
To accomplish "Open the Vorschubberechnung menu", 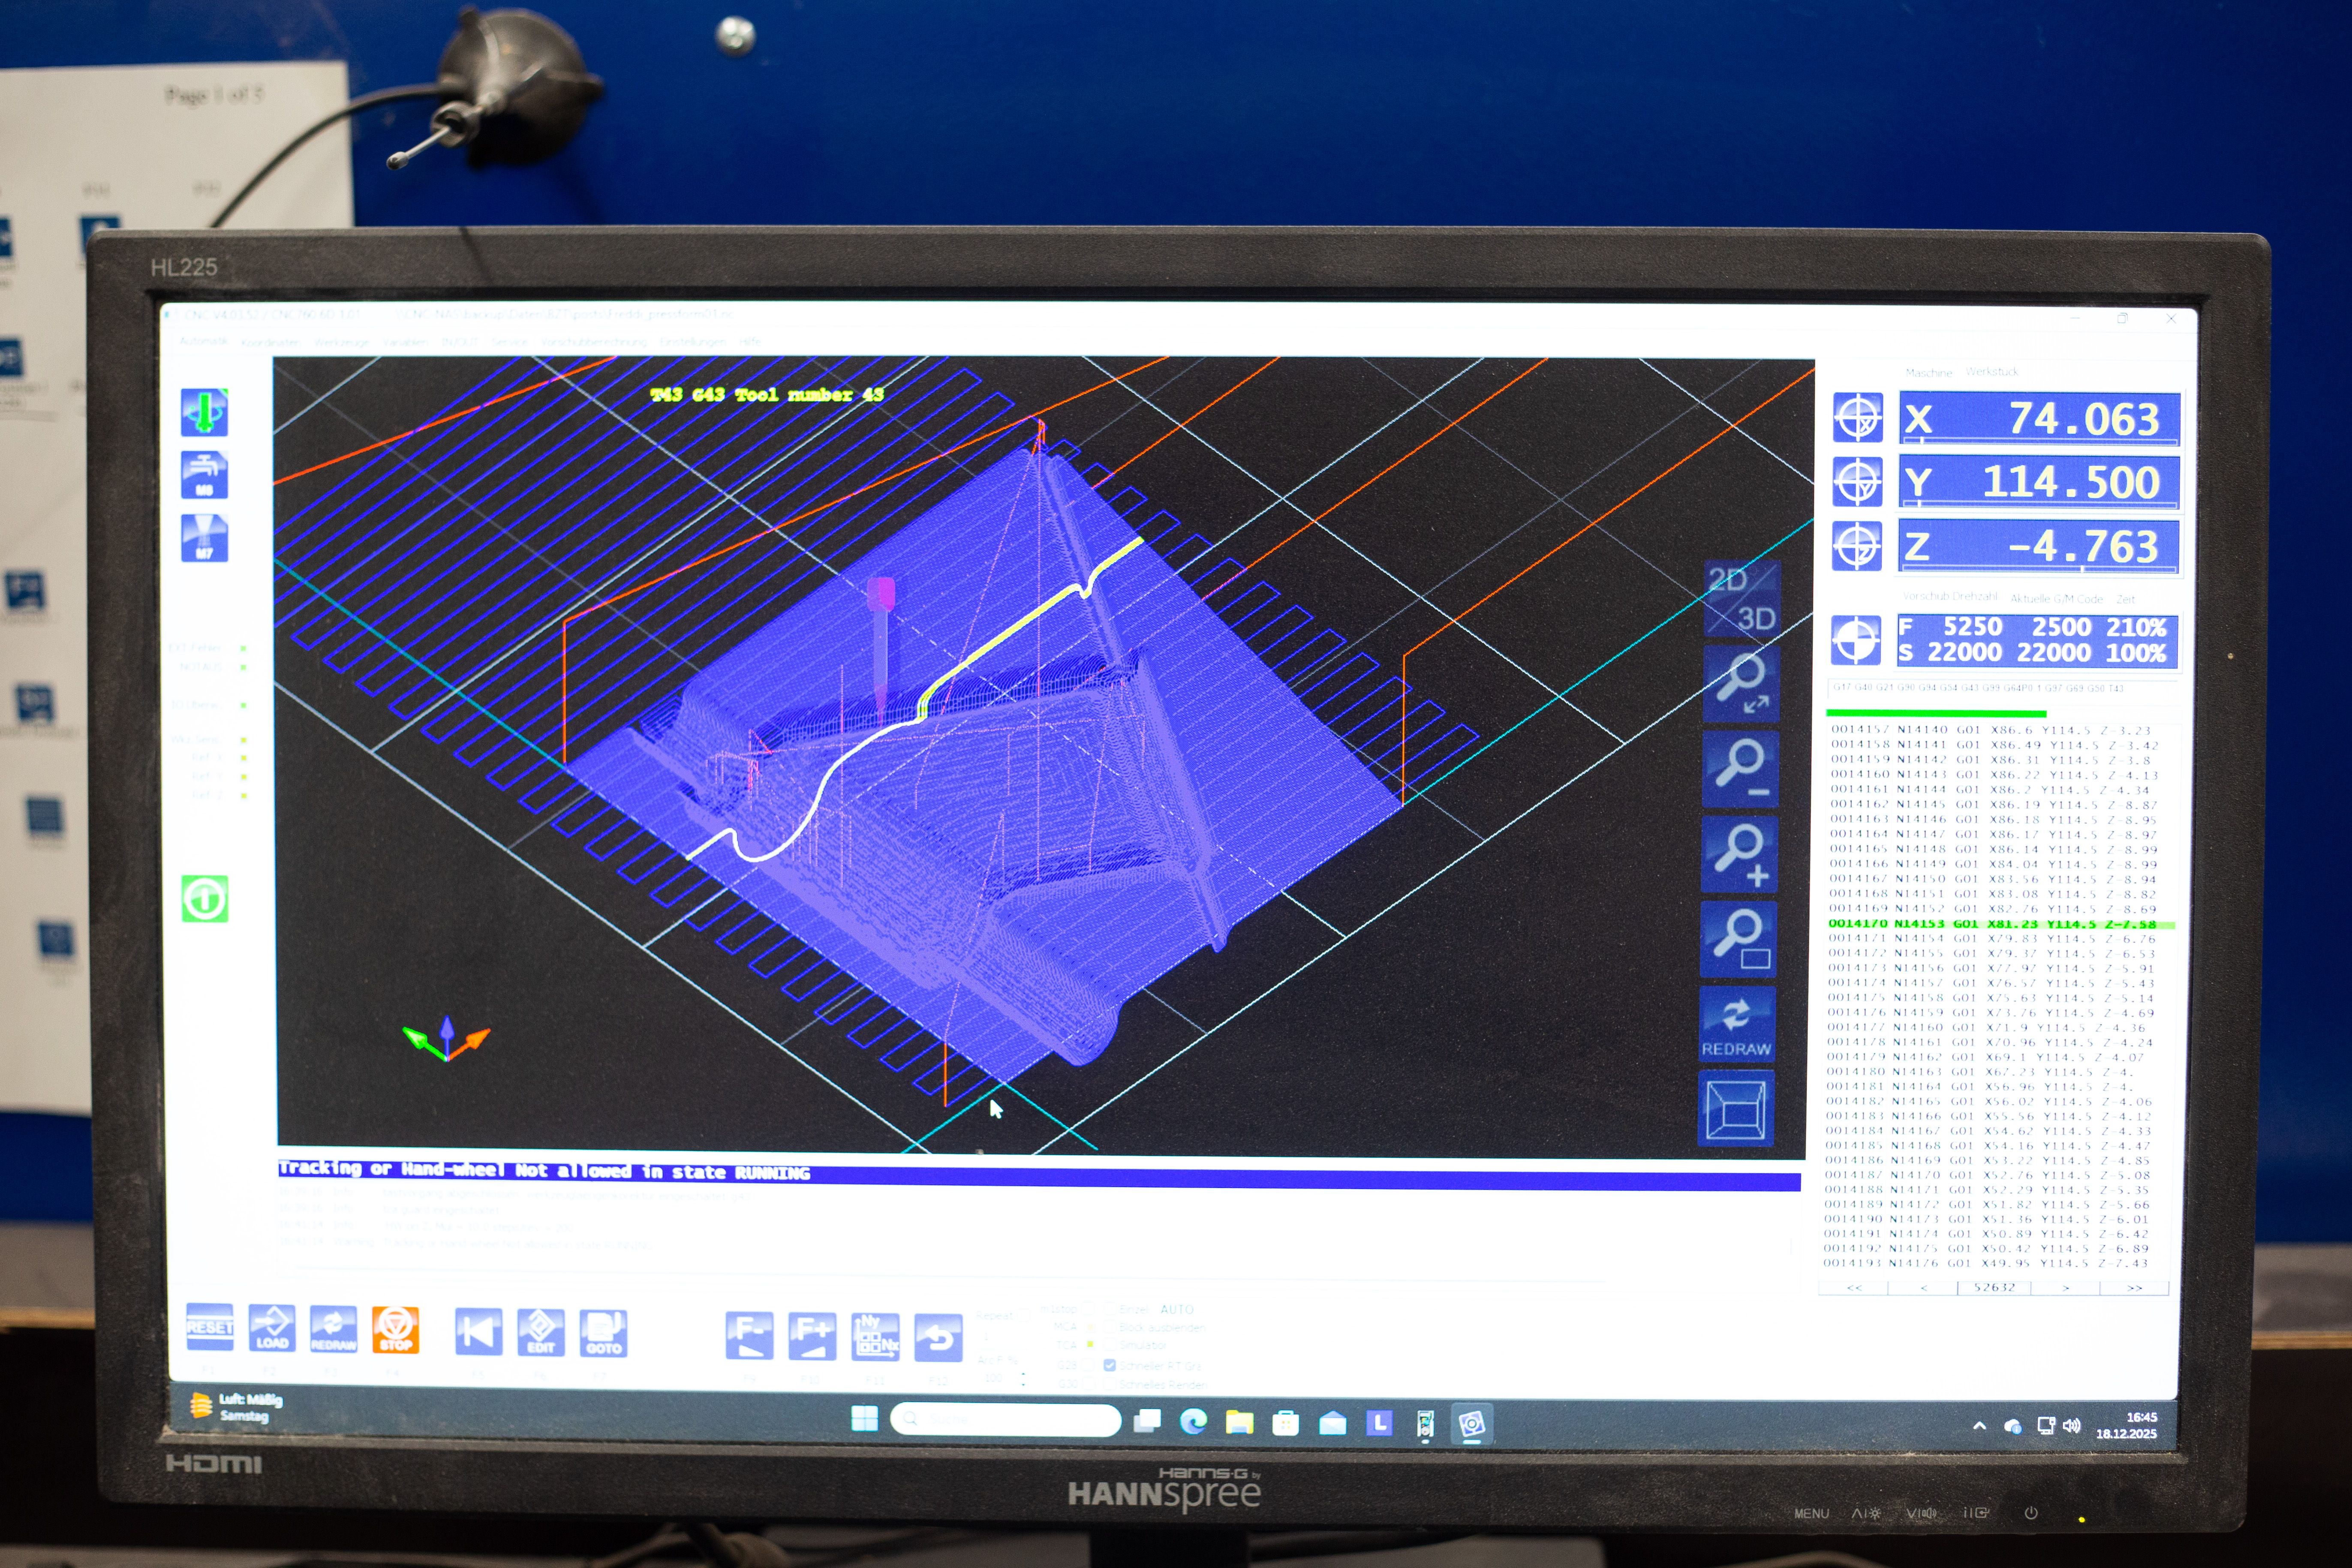I will point(594,342).
